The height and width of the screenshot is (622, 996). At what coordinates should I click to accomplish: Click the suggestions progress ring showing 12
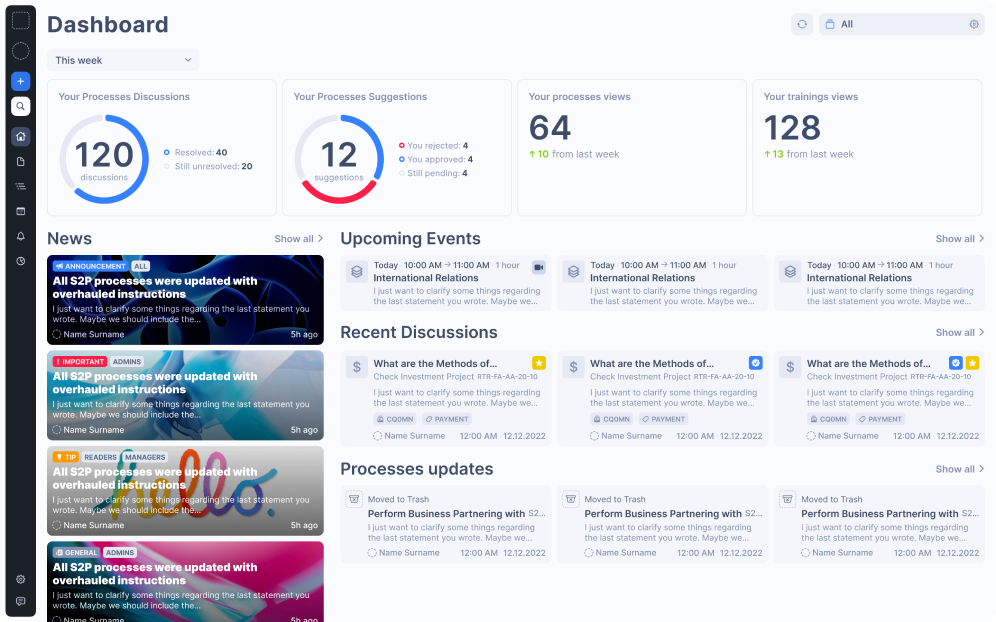(340, 158)
